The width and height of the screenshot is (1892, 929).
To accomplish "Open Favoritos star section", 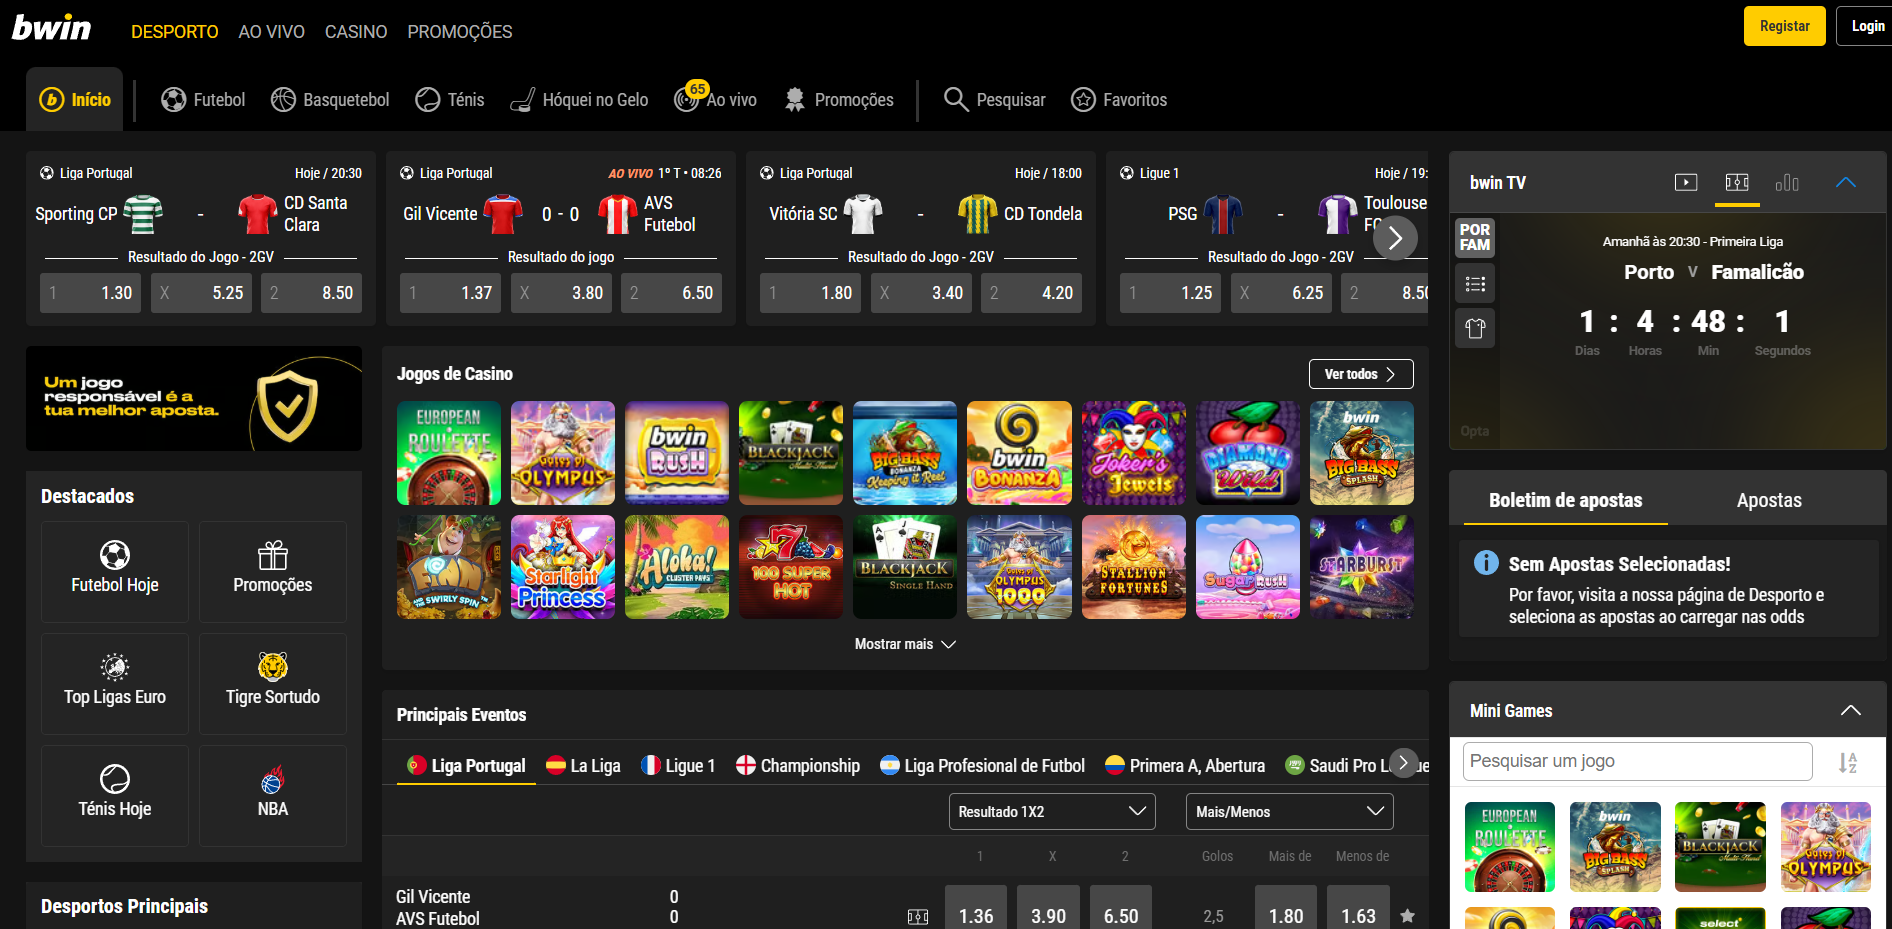I will (x=1119, y=100).
